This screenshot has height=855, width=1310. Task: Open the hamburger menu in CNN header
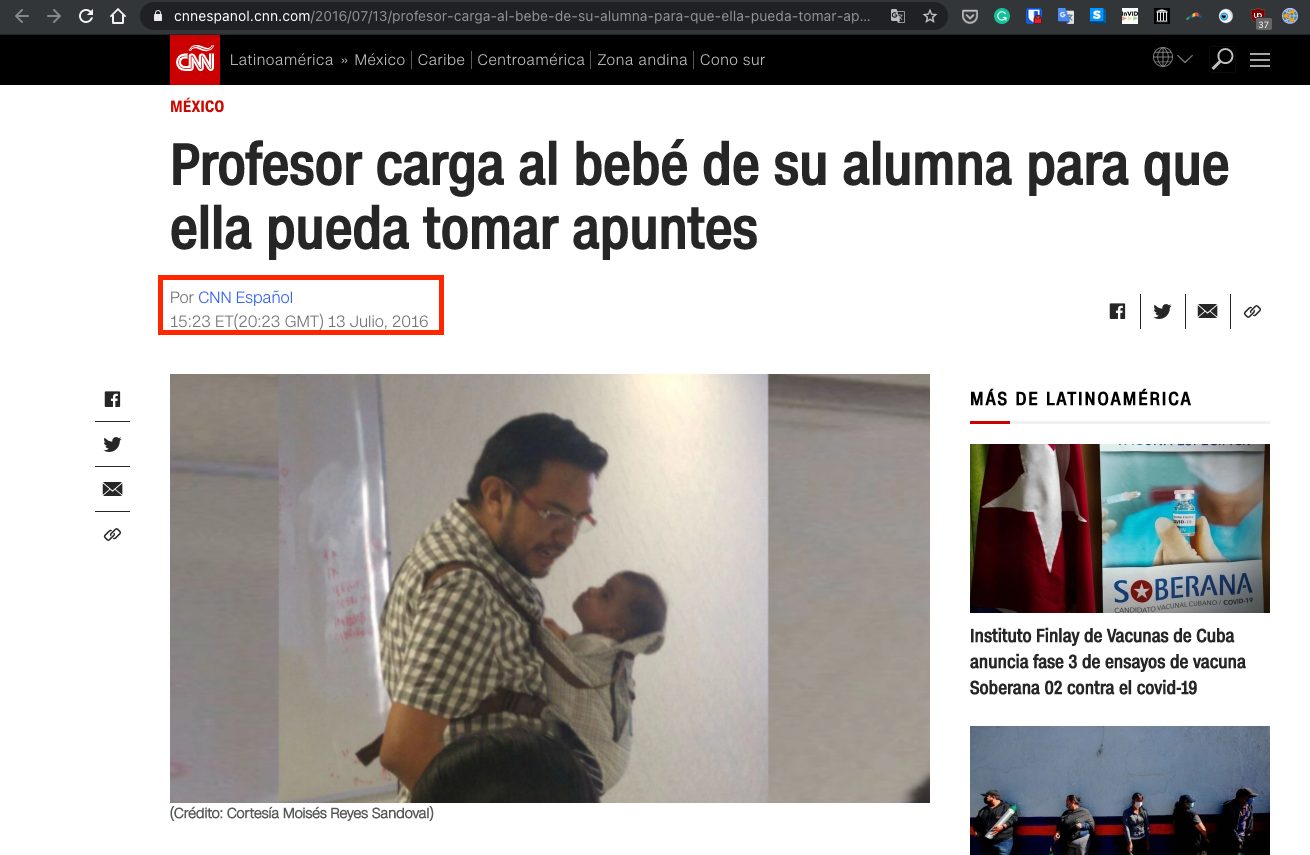tap(1260, 60)
